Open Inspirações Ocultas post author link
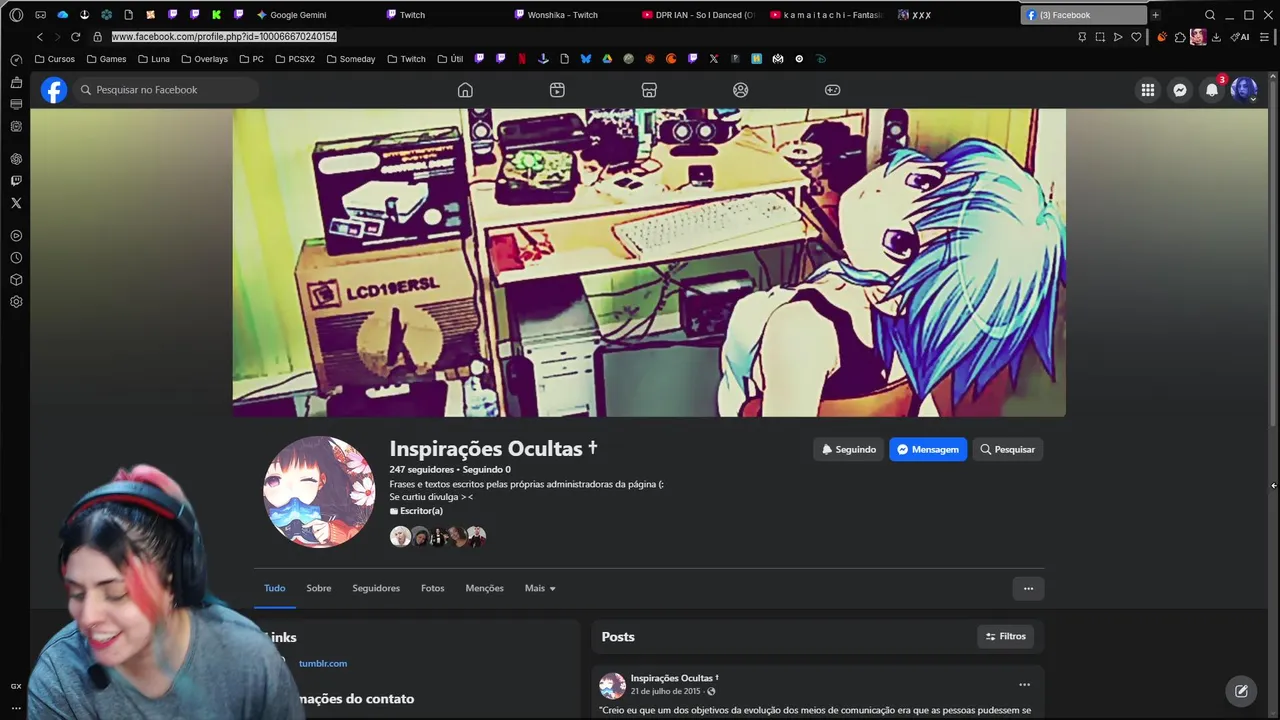 (675, 678)
